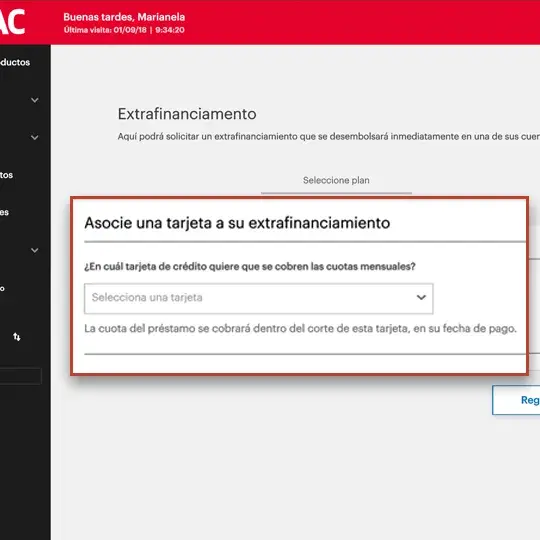Image resolution: width=540 pixels, height=540 pixels.
Task: Expand the sidebar chevron between 'es' and 'o' items
Action: (34, 250)
